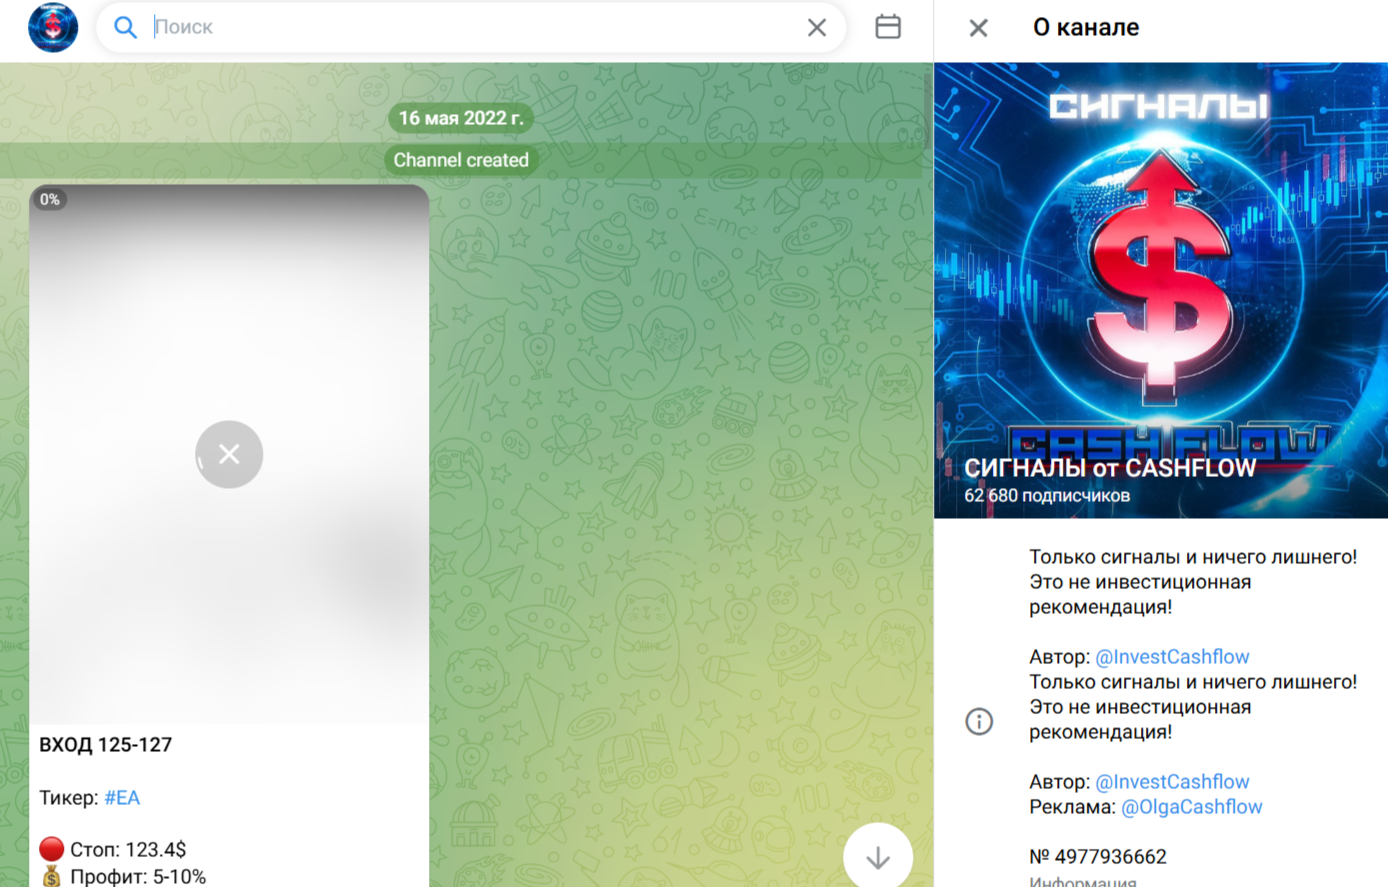Select the 16 мая 2022 г. date badge
Viewport: 1388px width, 887px height.
tap(461, 118)
